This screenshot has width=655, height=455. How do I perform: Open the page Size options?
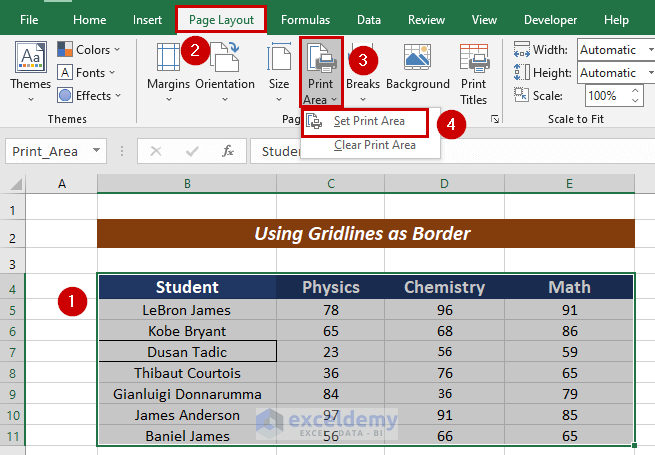click(279, 72)
